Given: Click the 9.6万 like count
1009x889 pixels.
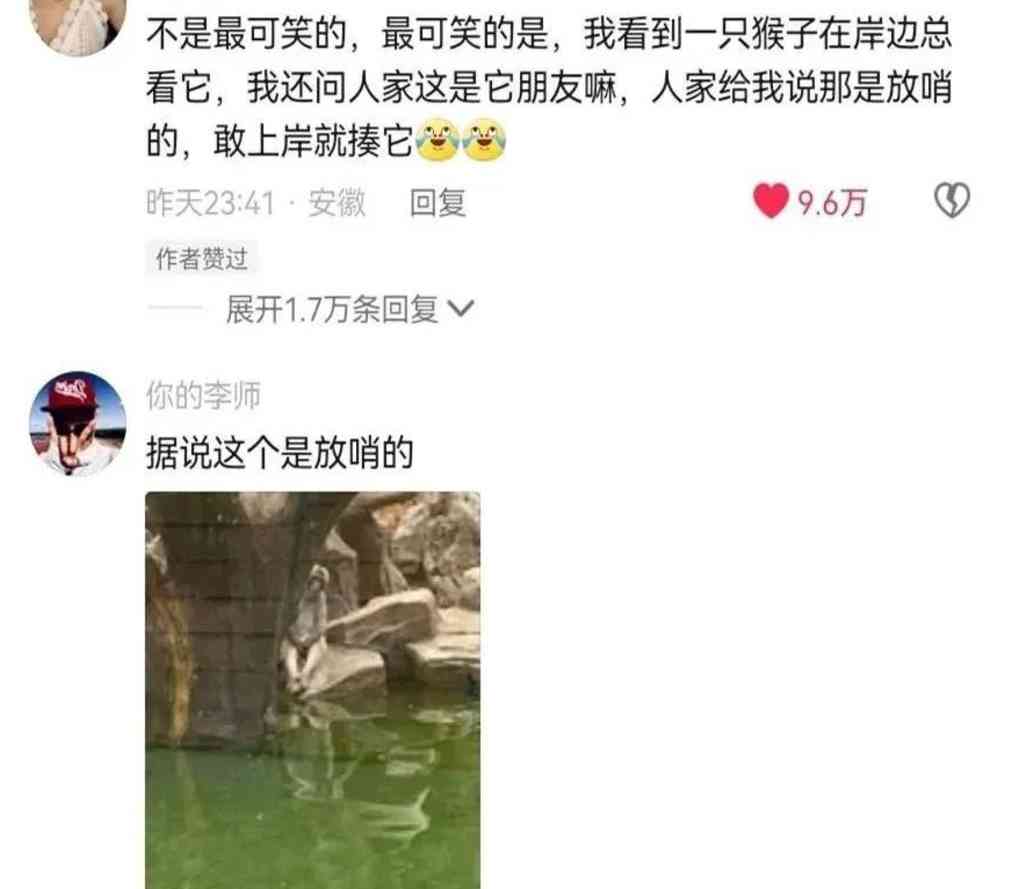Looking at the screenshot, I should point(832,203).
